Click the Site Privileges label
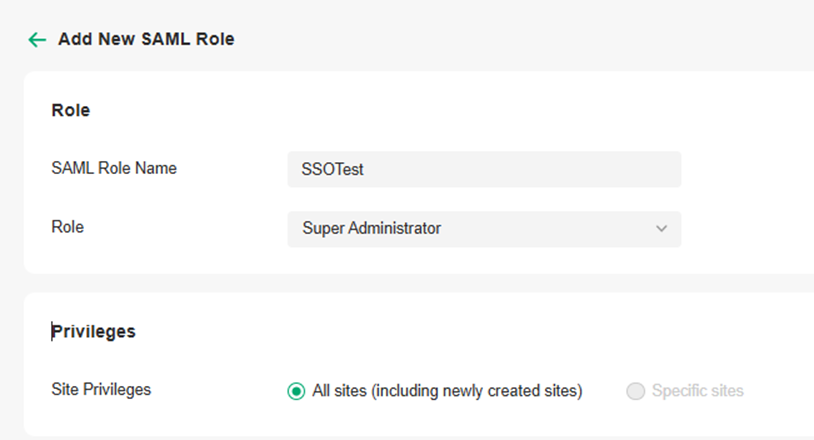Screen dimensions: 814x440 click(x=101, y=390)
